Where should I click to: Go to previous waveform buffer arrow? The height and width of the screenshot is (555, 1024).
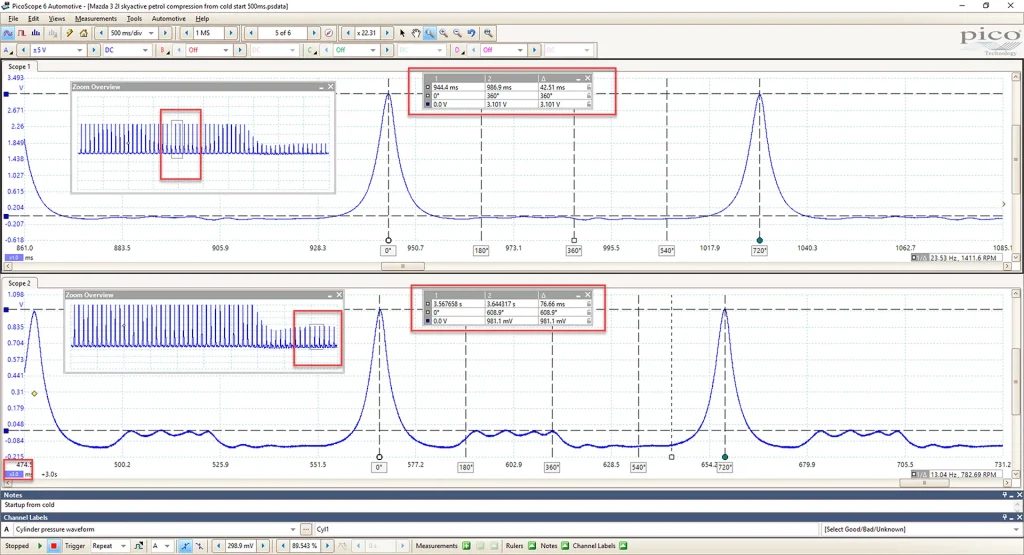click(x=251, y=33)
